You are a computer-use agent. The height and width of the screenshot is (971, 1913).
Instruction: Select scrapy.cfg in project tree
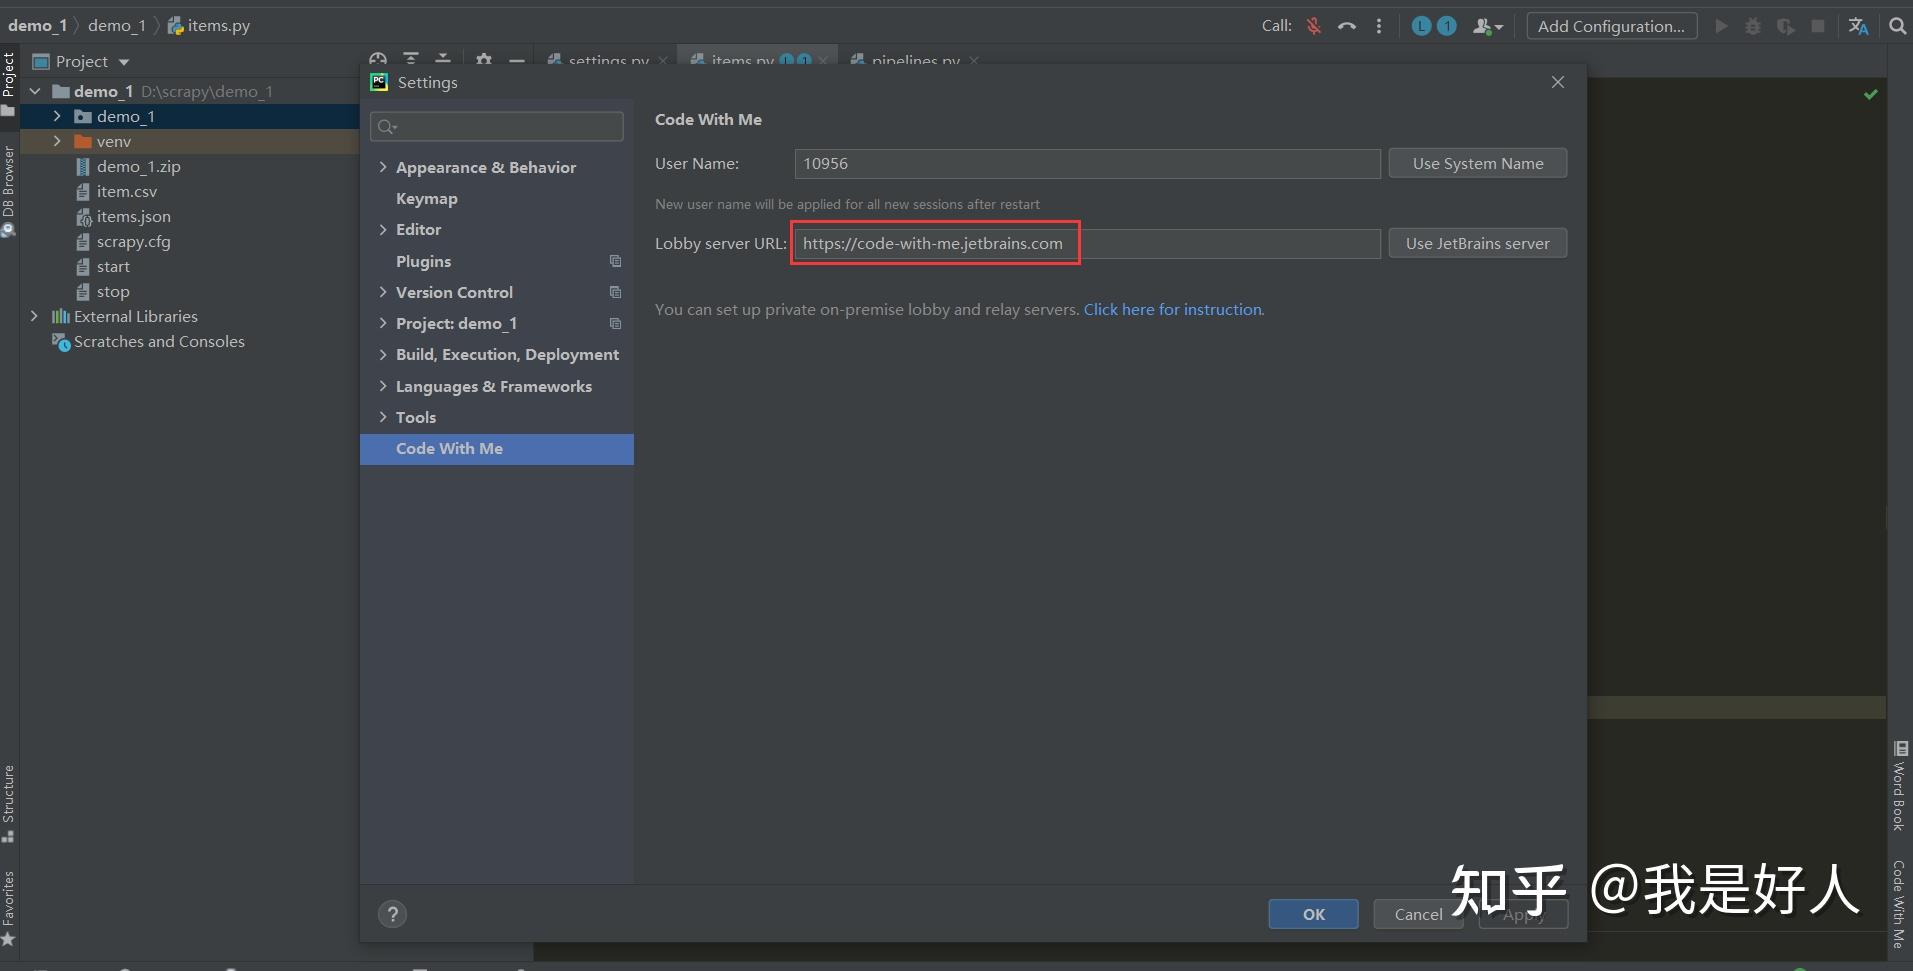(x=133, y=241)
